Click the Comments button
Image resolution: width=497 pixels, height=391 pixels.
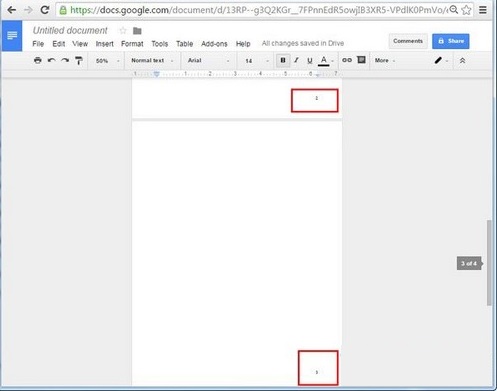click(408, 41)
